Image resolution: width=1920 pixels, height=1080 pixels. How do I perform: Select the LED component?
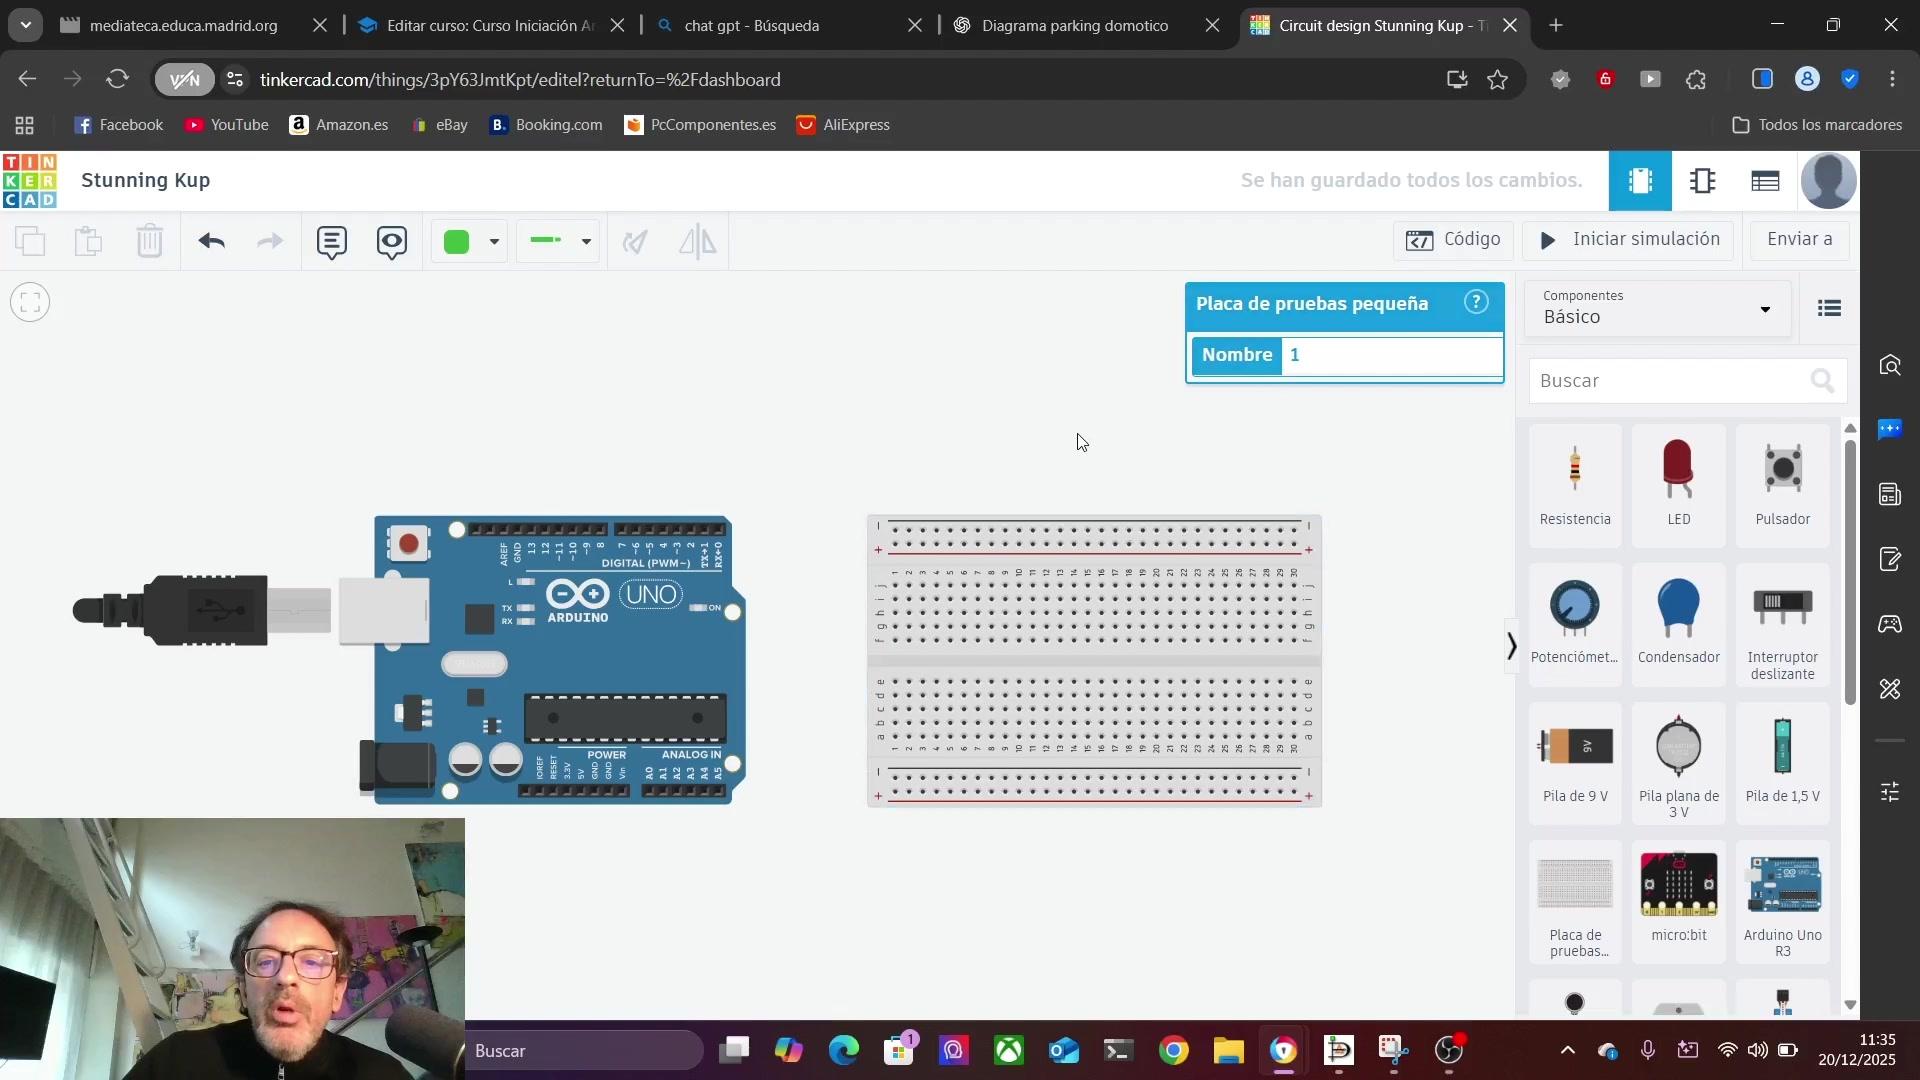pyautogui.click(x=1678, y=483)
